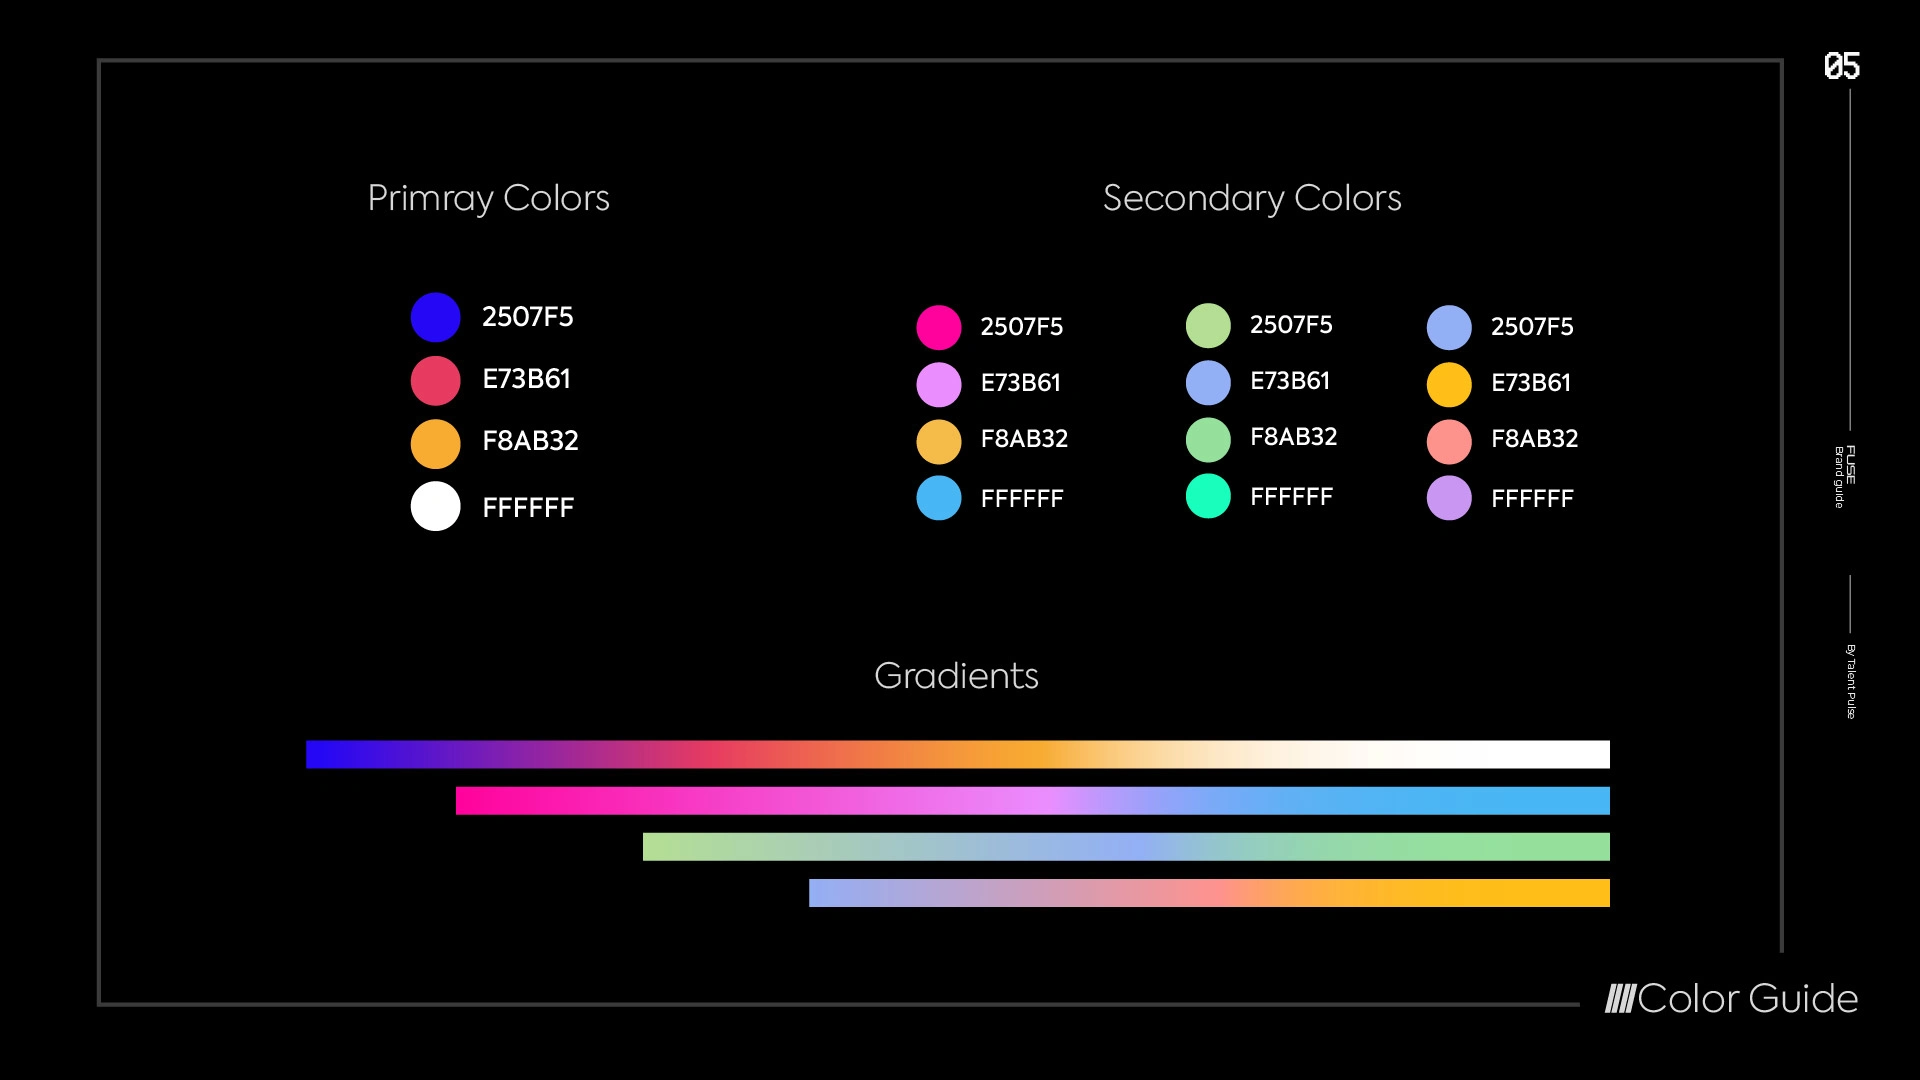Select the green-periwinkle-green gradient bar
The image size is (1920, 1080).
pyautogui.click(x=1126, y=846)
